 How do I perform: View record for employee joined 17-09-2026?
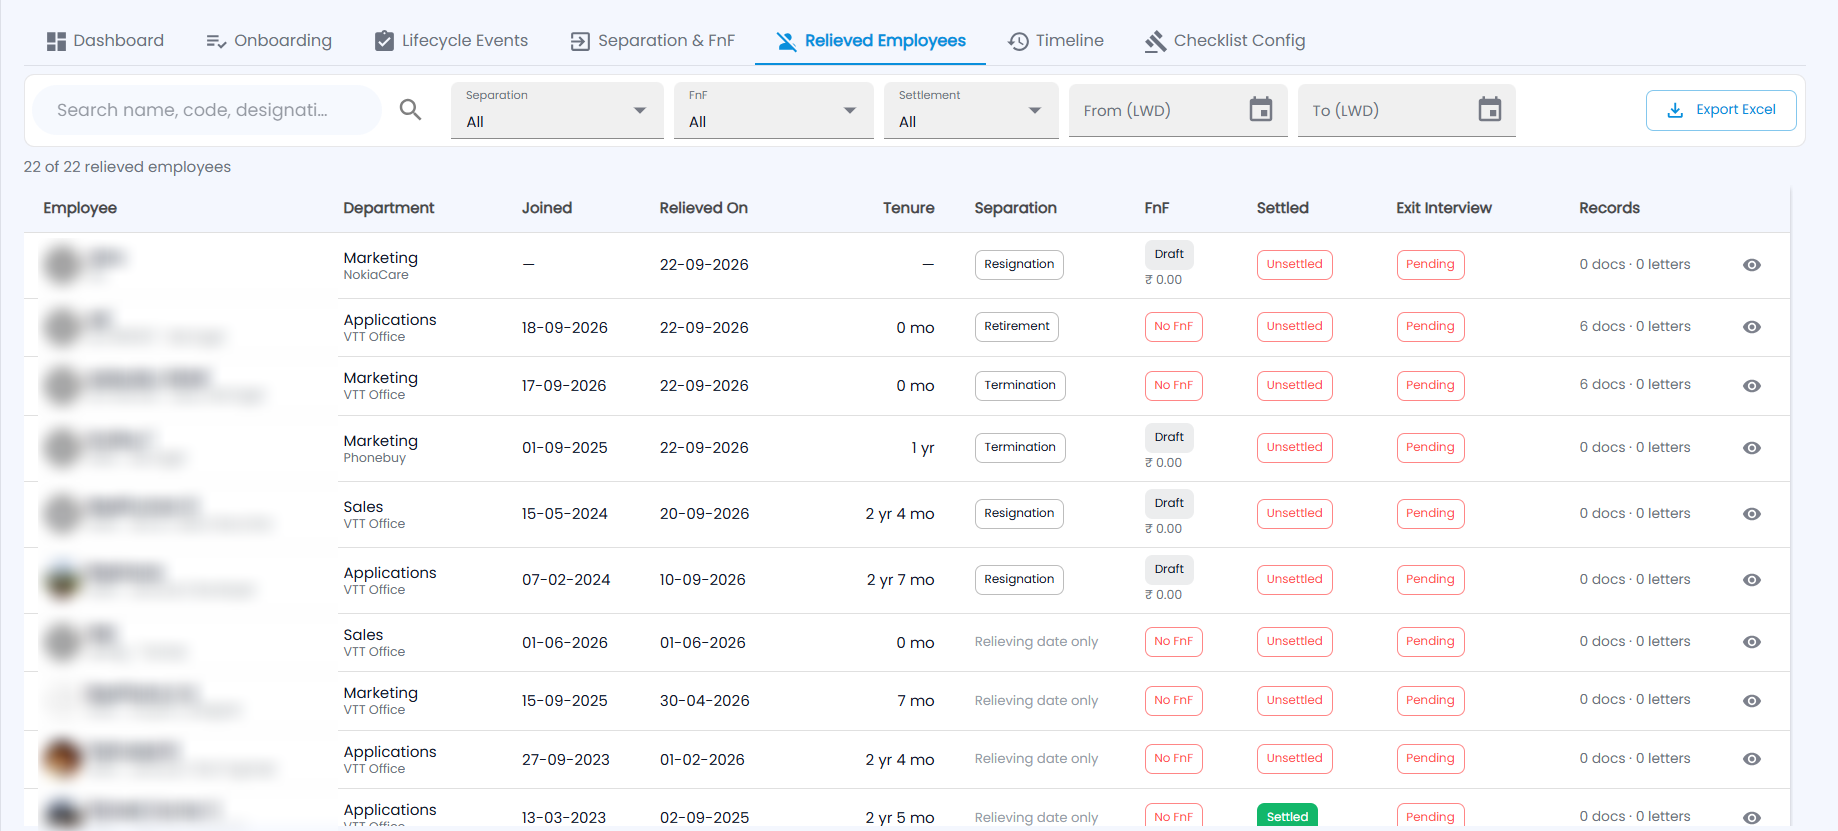pos(1752,386)
